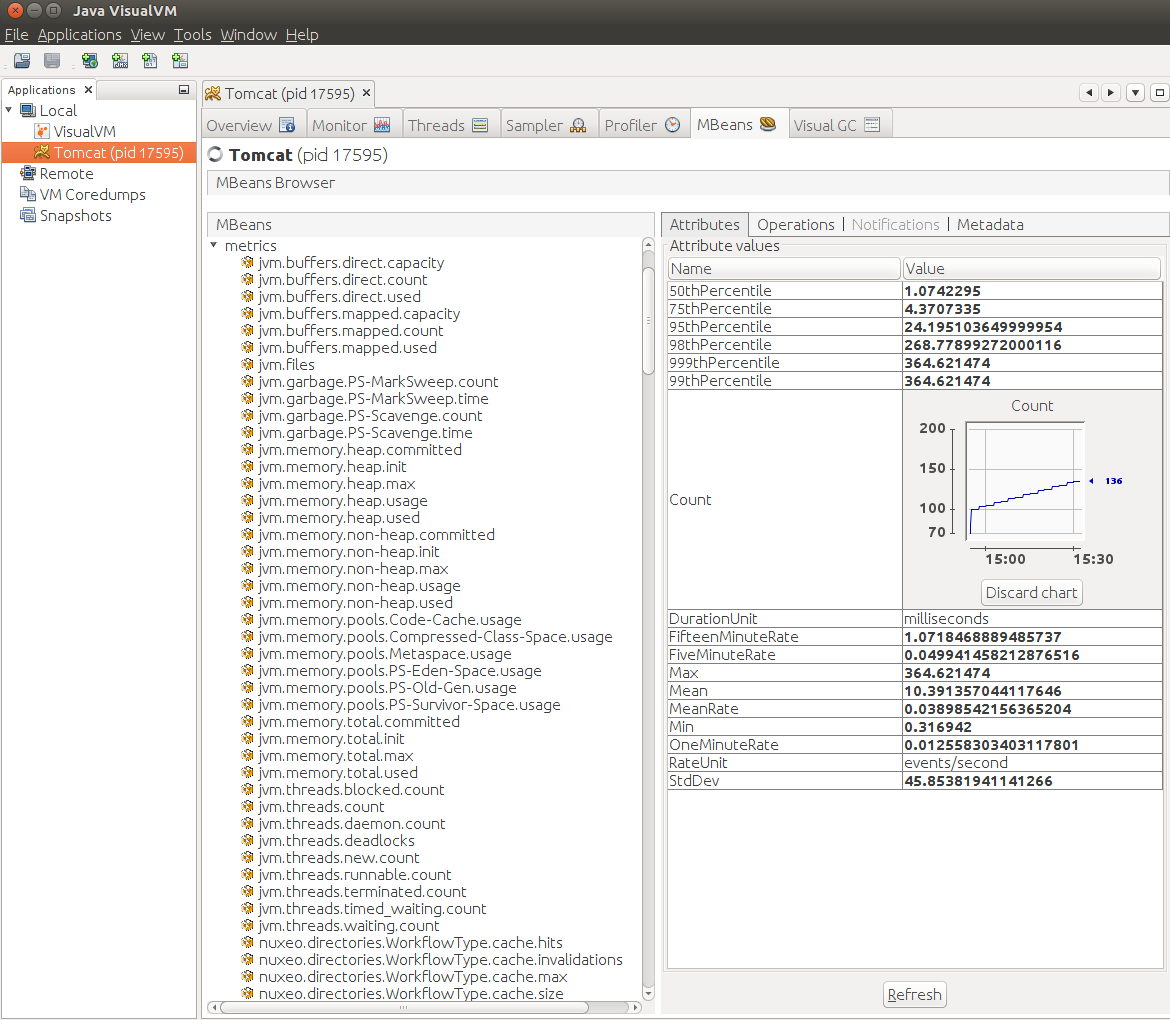The image size is (1170, 1020).
Task: Click the DurationUnit value milliseconds
Action: tap(1032, 619)
